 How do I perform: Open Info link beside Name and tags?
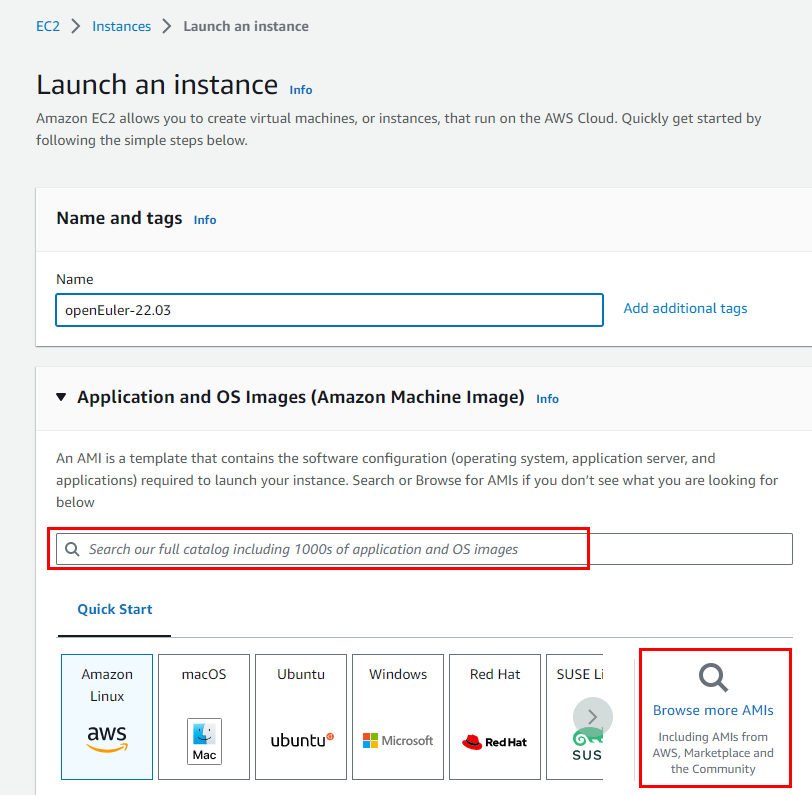click(205, 220)
